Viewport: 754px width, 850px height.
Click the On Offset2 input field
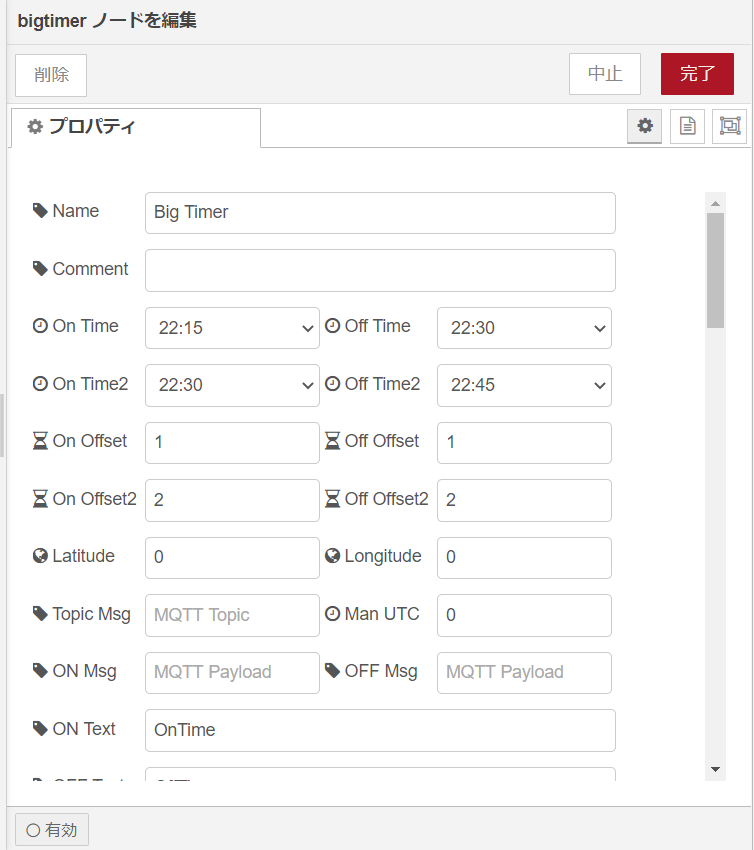pyautogui.click(x=232, y=500)
